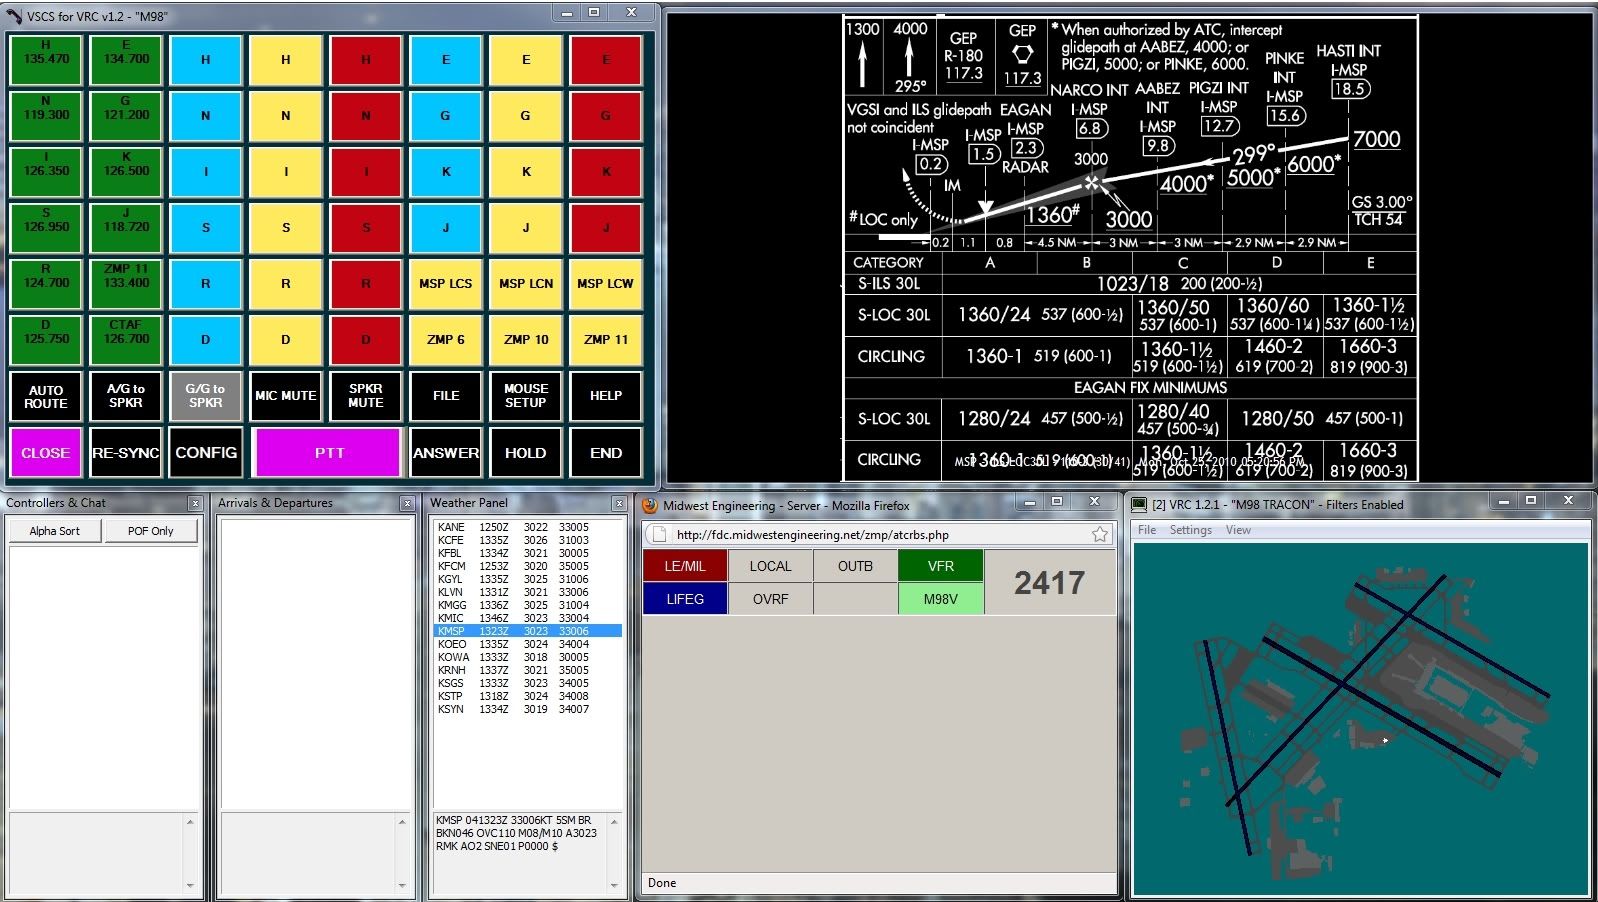Call the ZMP 10 landline
The image size is (1598, 902).
(x=526, y=339)
